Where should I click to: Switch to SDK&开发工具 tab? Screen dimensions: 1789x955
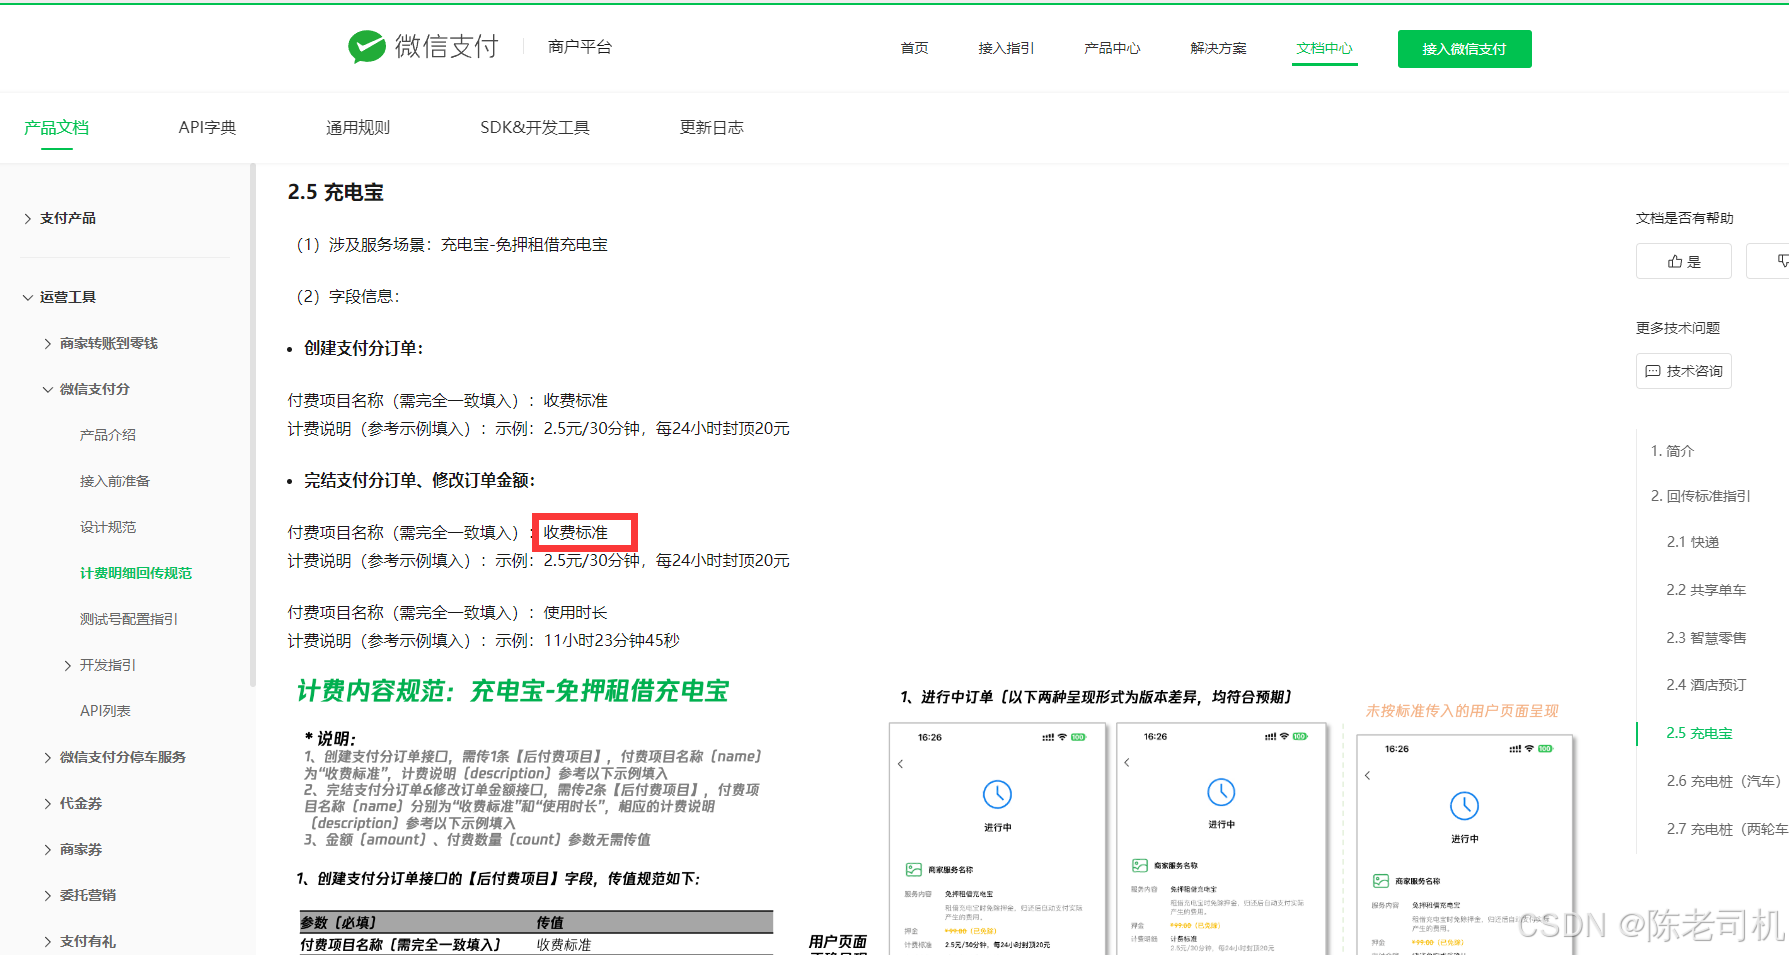pos(535,128)
